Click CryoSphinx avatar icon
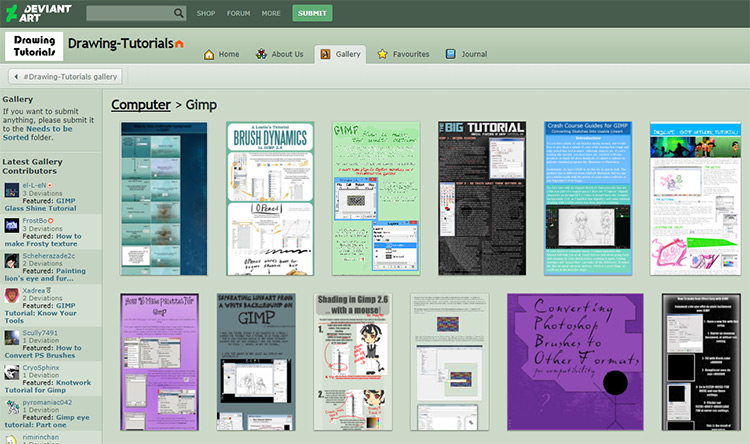 11,373
